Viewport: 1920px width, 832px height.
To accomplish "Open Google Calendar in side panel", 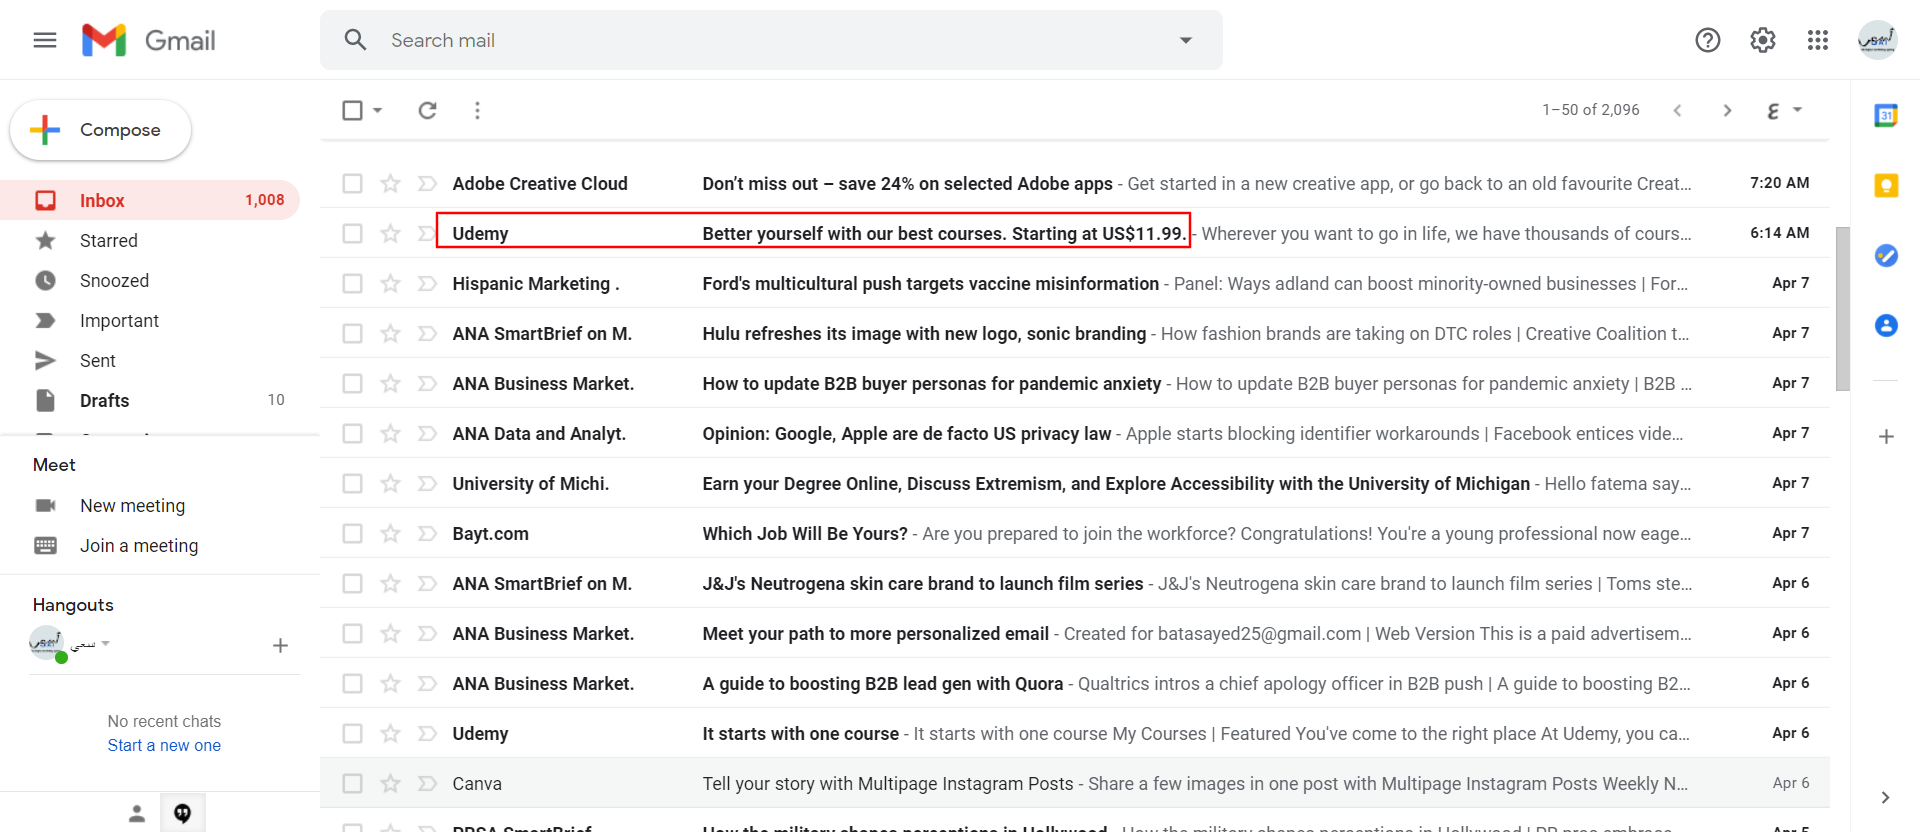I will coord(1886,116).
